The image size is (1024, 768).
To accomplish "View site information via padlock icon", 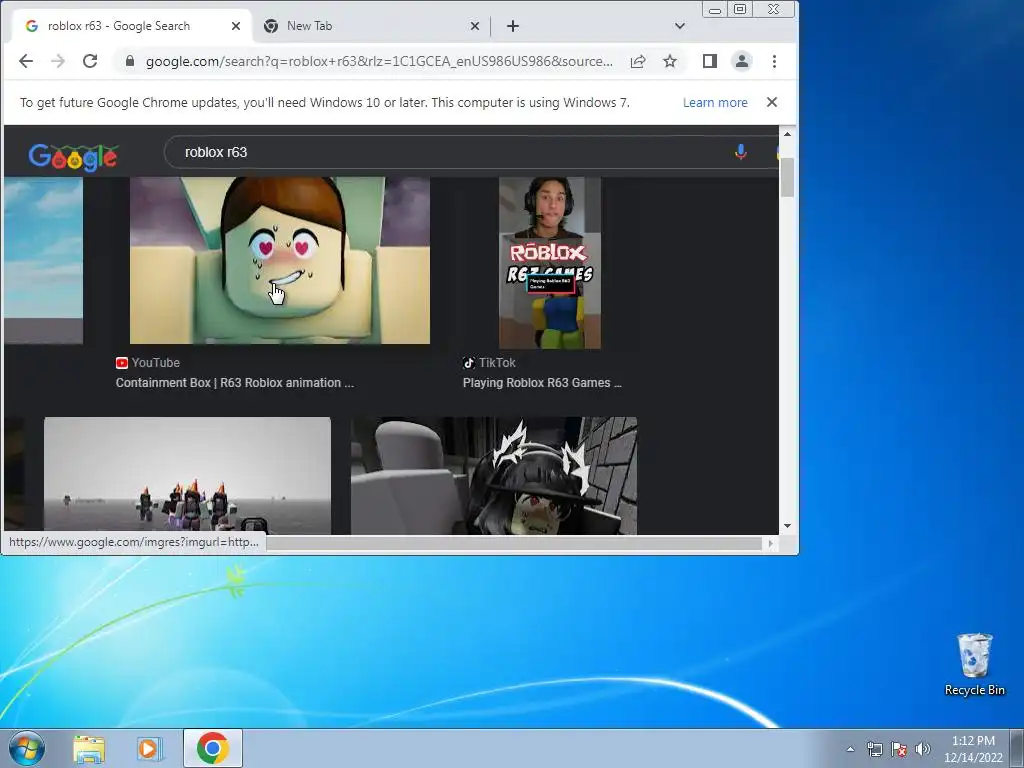I will point(130,61).
